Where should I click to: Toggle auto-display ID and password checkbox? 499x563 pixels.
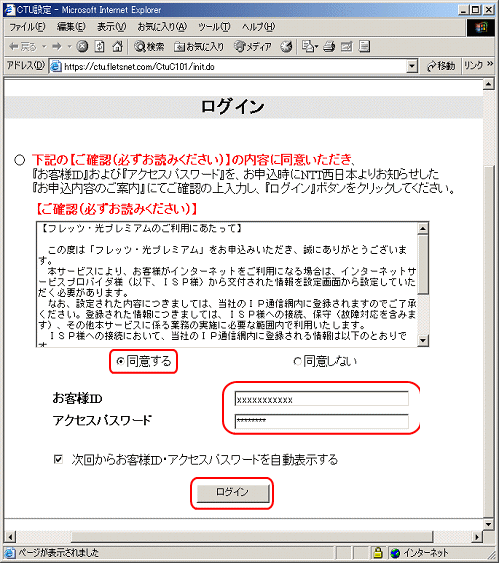pyautogui.click(x=58, y=459)
